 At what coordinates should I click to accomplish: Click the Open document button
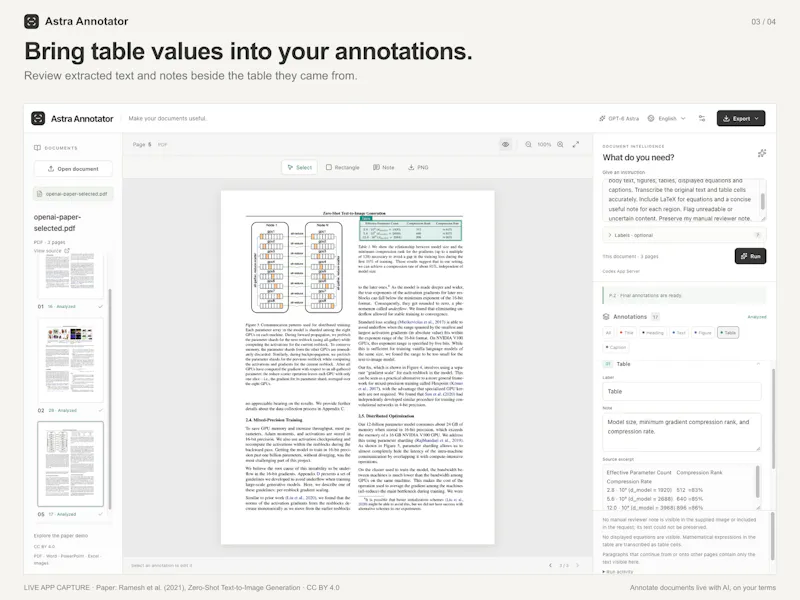[x=73, y=169]
